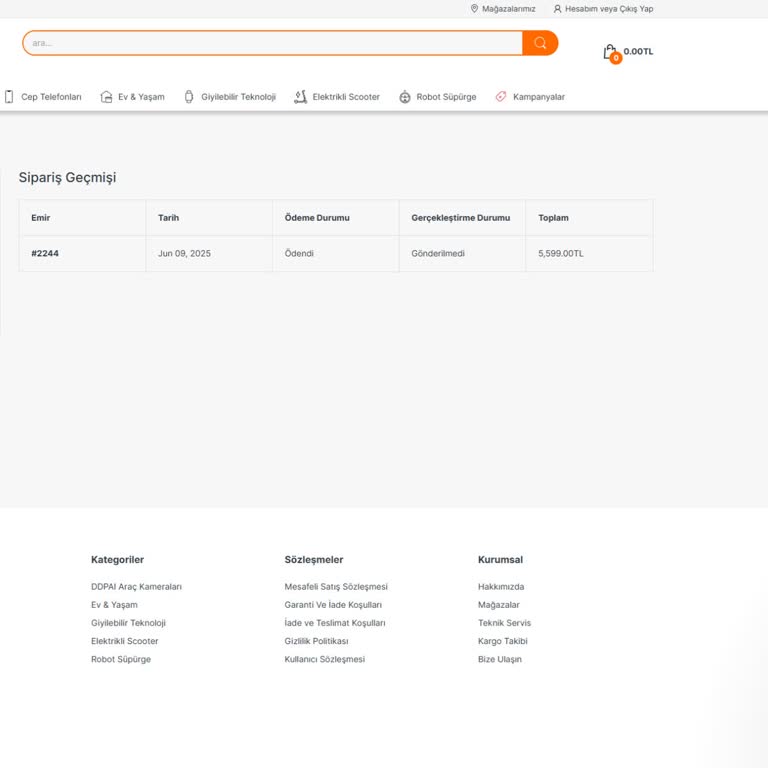Screen dimensions: 768x768
Task: Click the location pin icon for stores
Action: click(474, 9)
